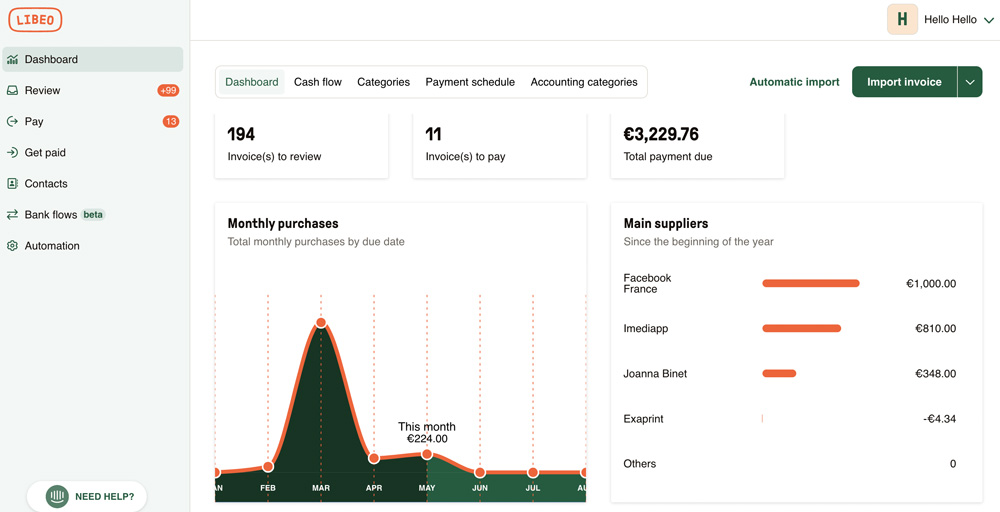Click the Get paid icon
Screen dimensions: 1000x512
pos(12,153)
